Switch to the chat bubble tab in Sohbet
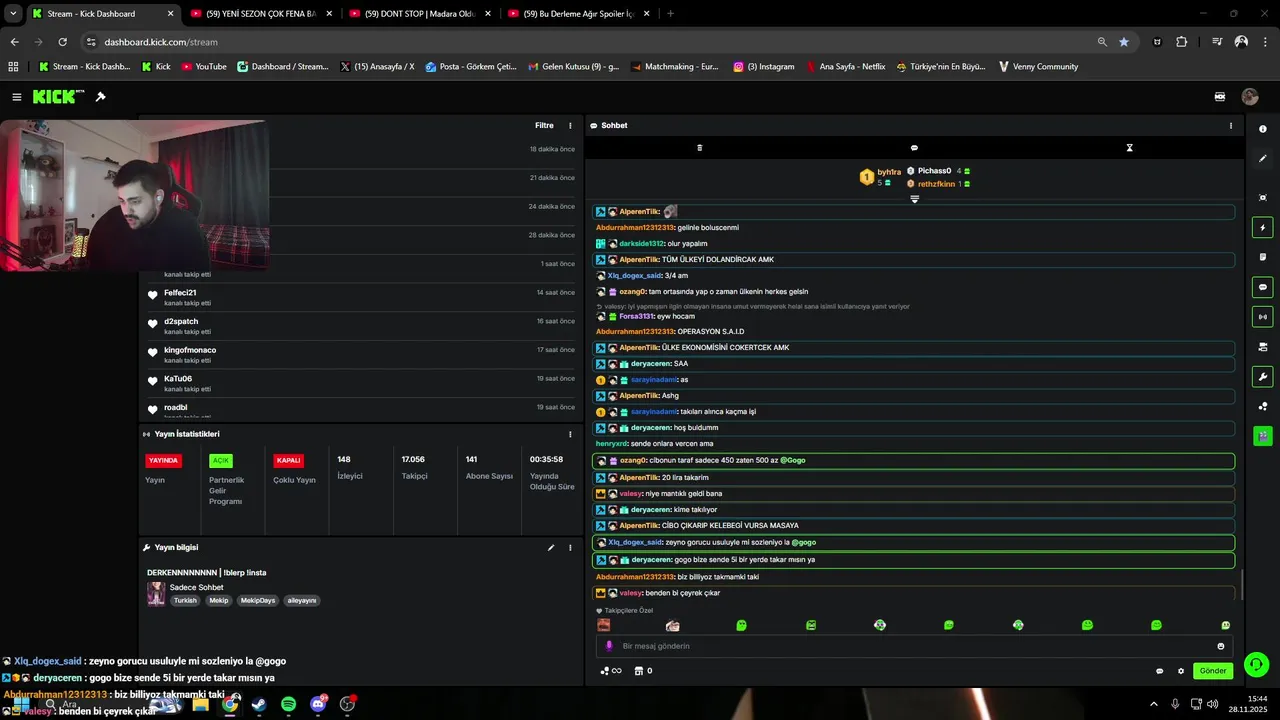Image resolution: width=1280 pixels, height=720 pixels. tap(914, 148)
